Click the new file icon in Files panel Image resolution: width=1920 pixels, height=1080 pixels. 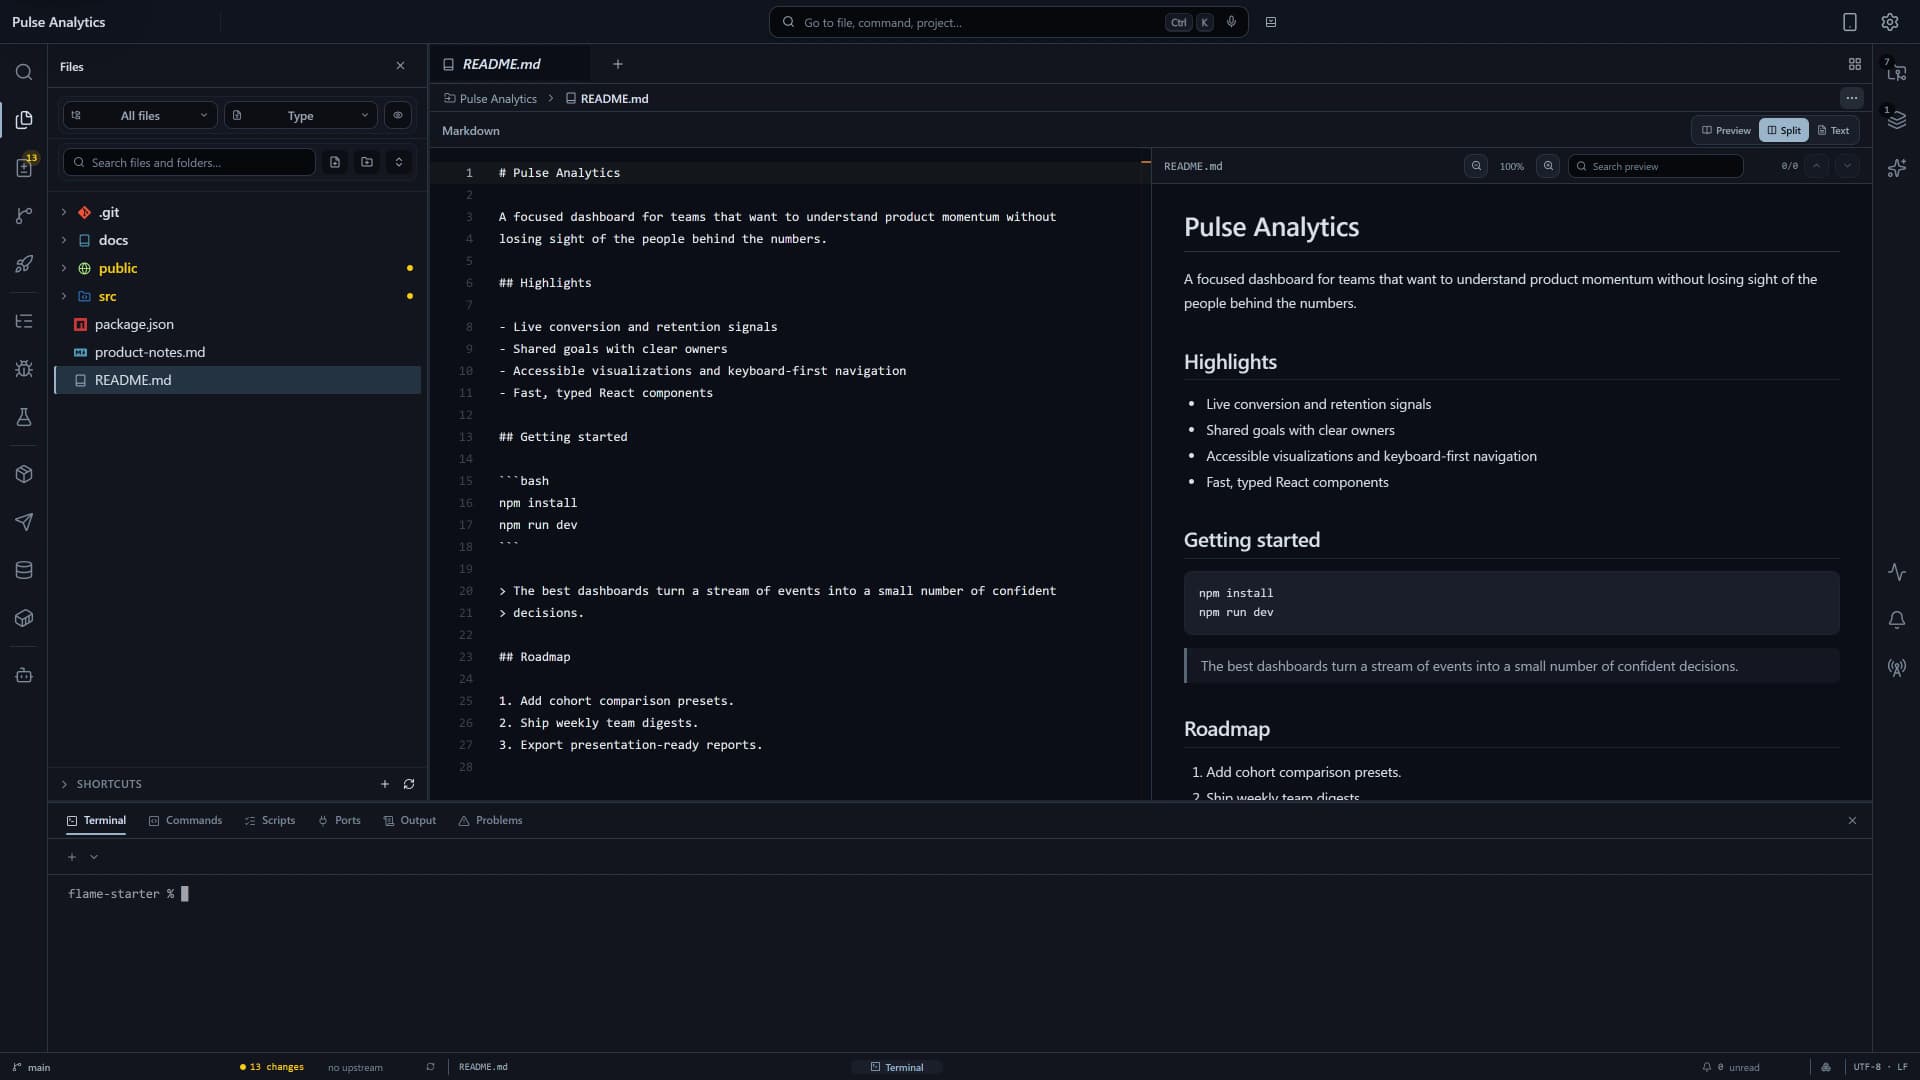click(x=335, y=162)
